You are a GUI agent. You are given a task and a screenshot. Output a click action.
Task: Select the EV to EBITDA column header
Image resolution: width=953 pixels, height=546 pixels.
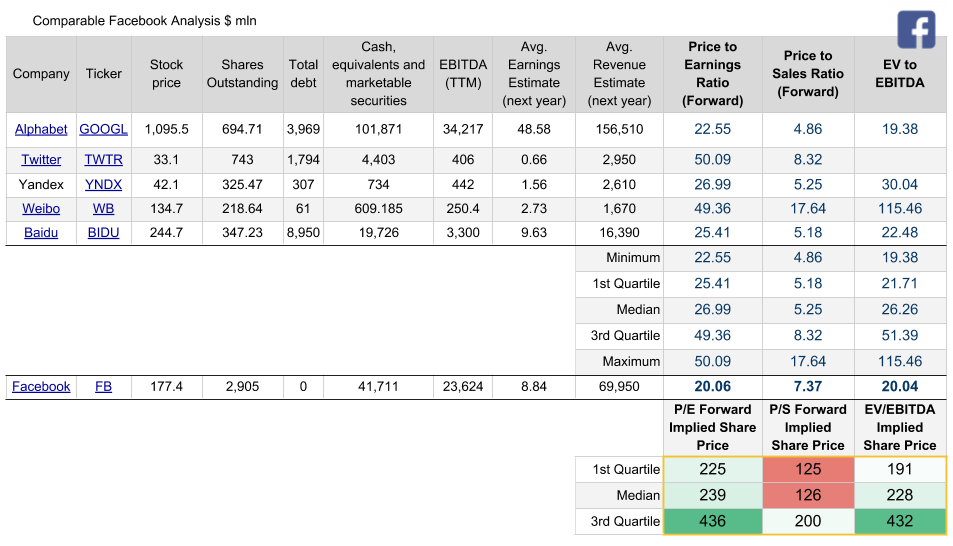point(899,74)
